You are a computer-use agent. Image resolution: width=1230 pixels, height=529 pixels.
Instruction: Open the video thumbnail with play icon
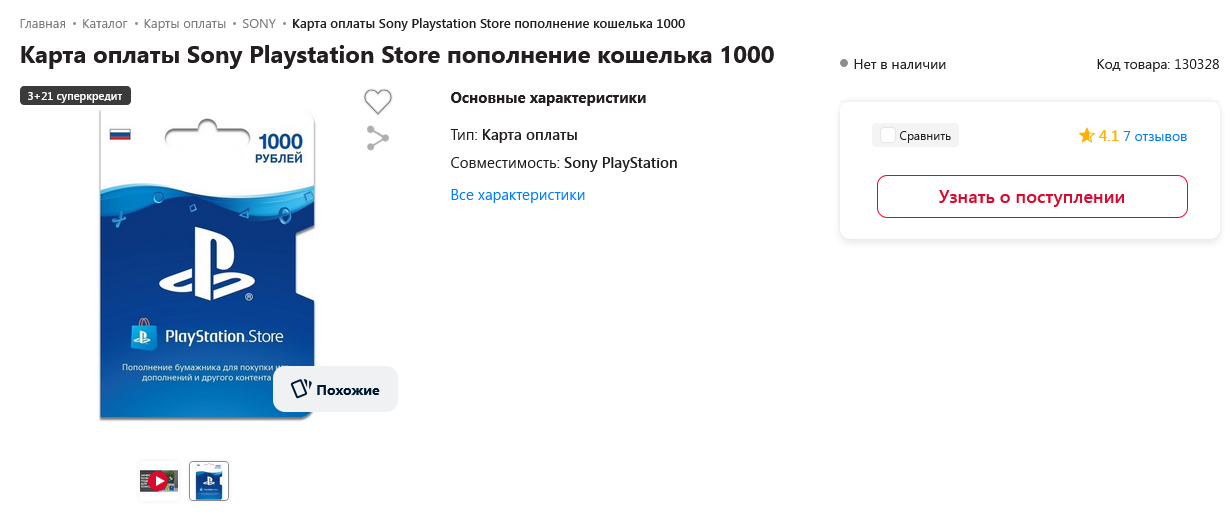158,481
